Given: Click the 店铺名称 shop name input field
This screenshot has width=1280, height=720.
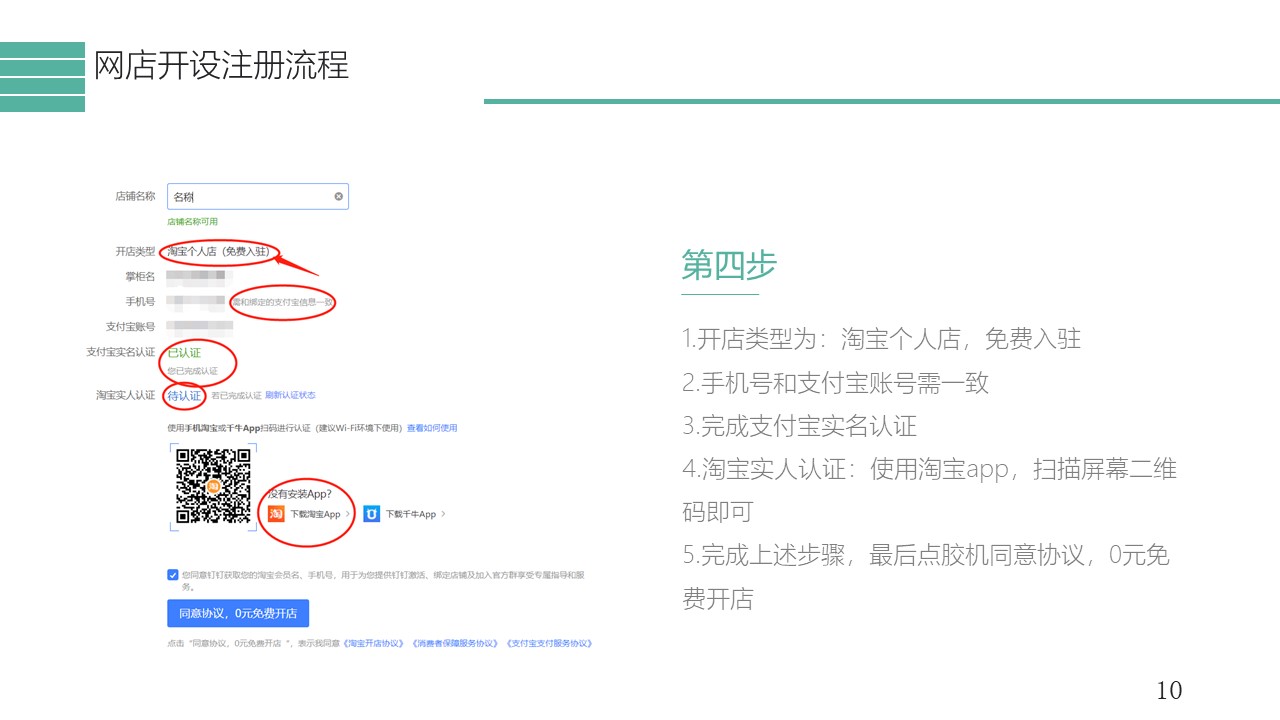Looking at the screenshot, I should (258, 197).
